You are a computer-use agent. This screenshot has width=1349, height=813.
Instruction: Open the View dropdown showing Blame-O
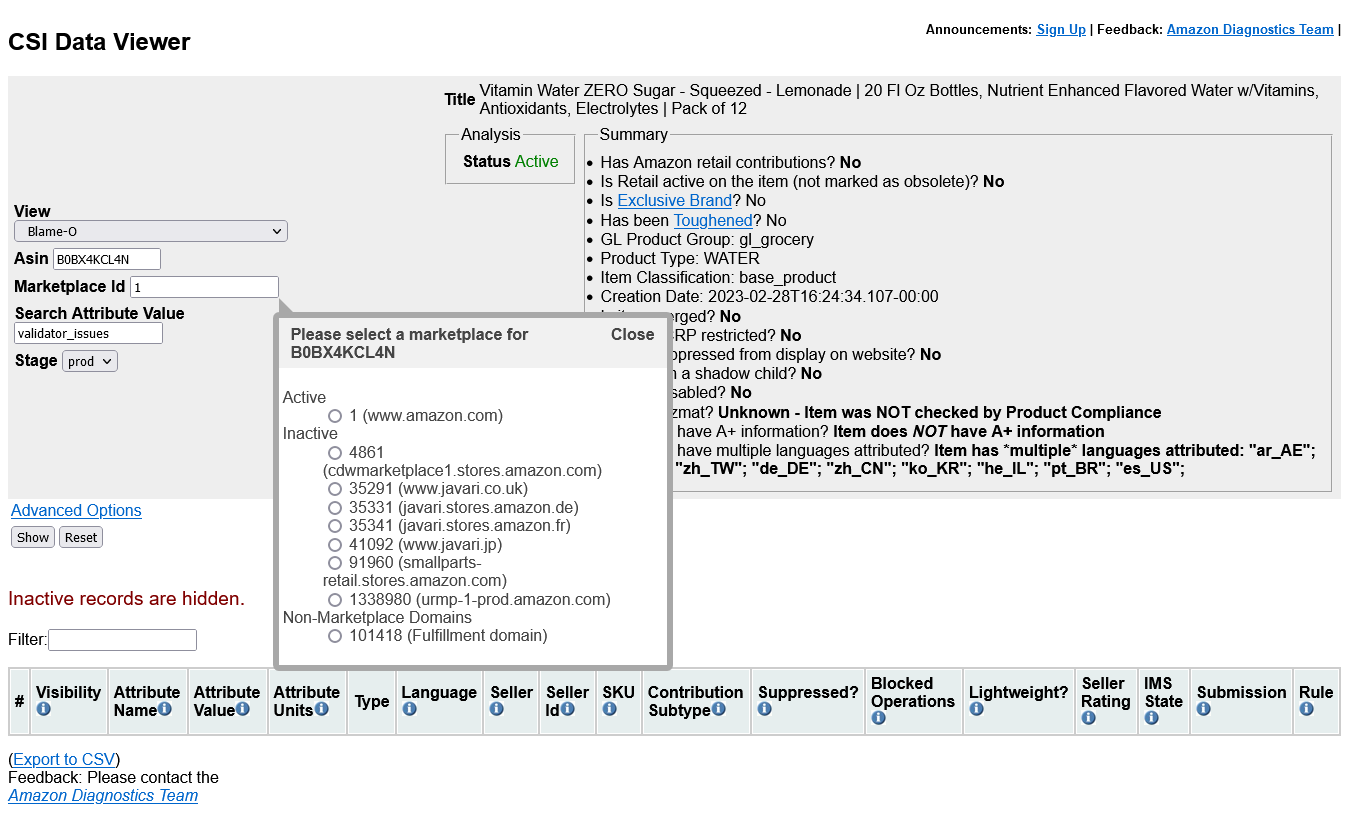(151, 231)
